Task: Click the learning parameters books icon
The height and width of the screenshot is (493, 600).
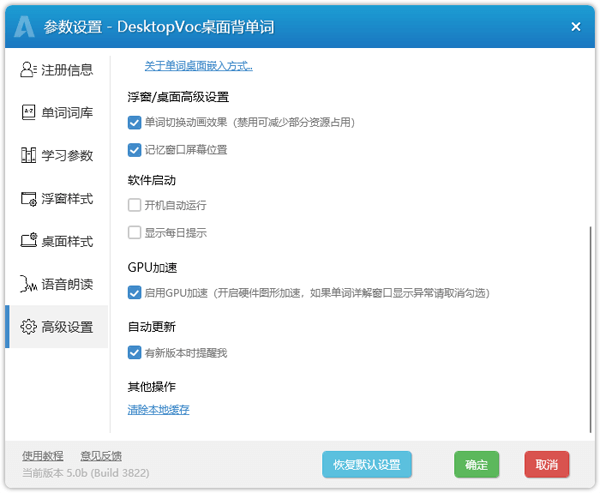Action: click(28, 155)
